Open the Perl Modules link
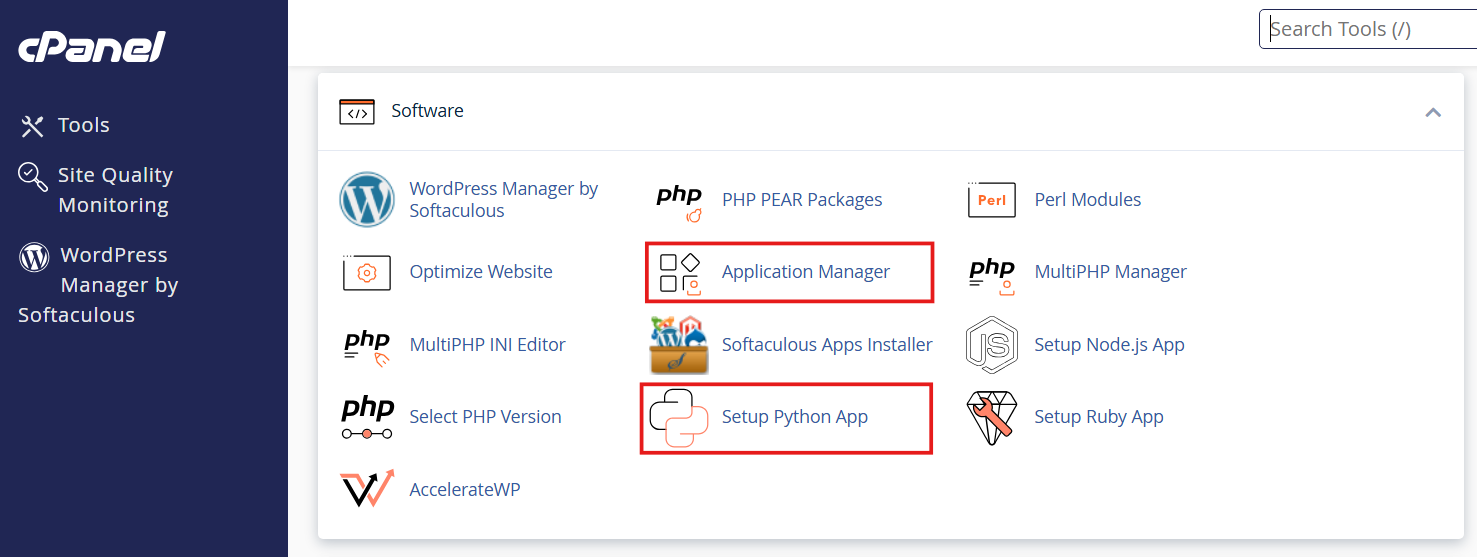 (1088, 200)
